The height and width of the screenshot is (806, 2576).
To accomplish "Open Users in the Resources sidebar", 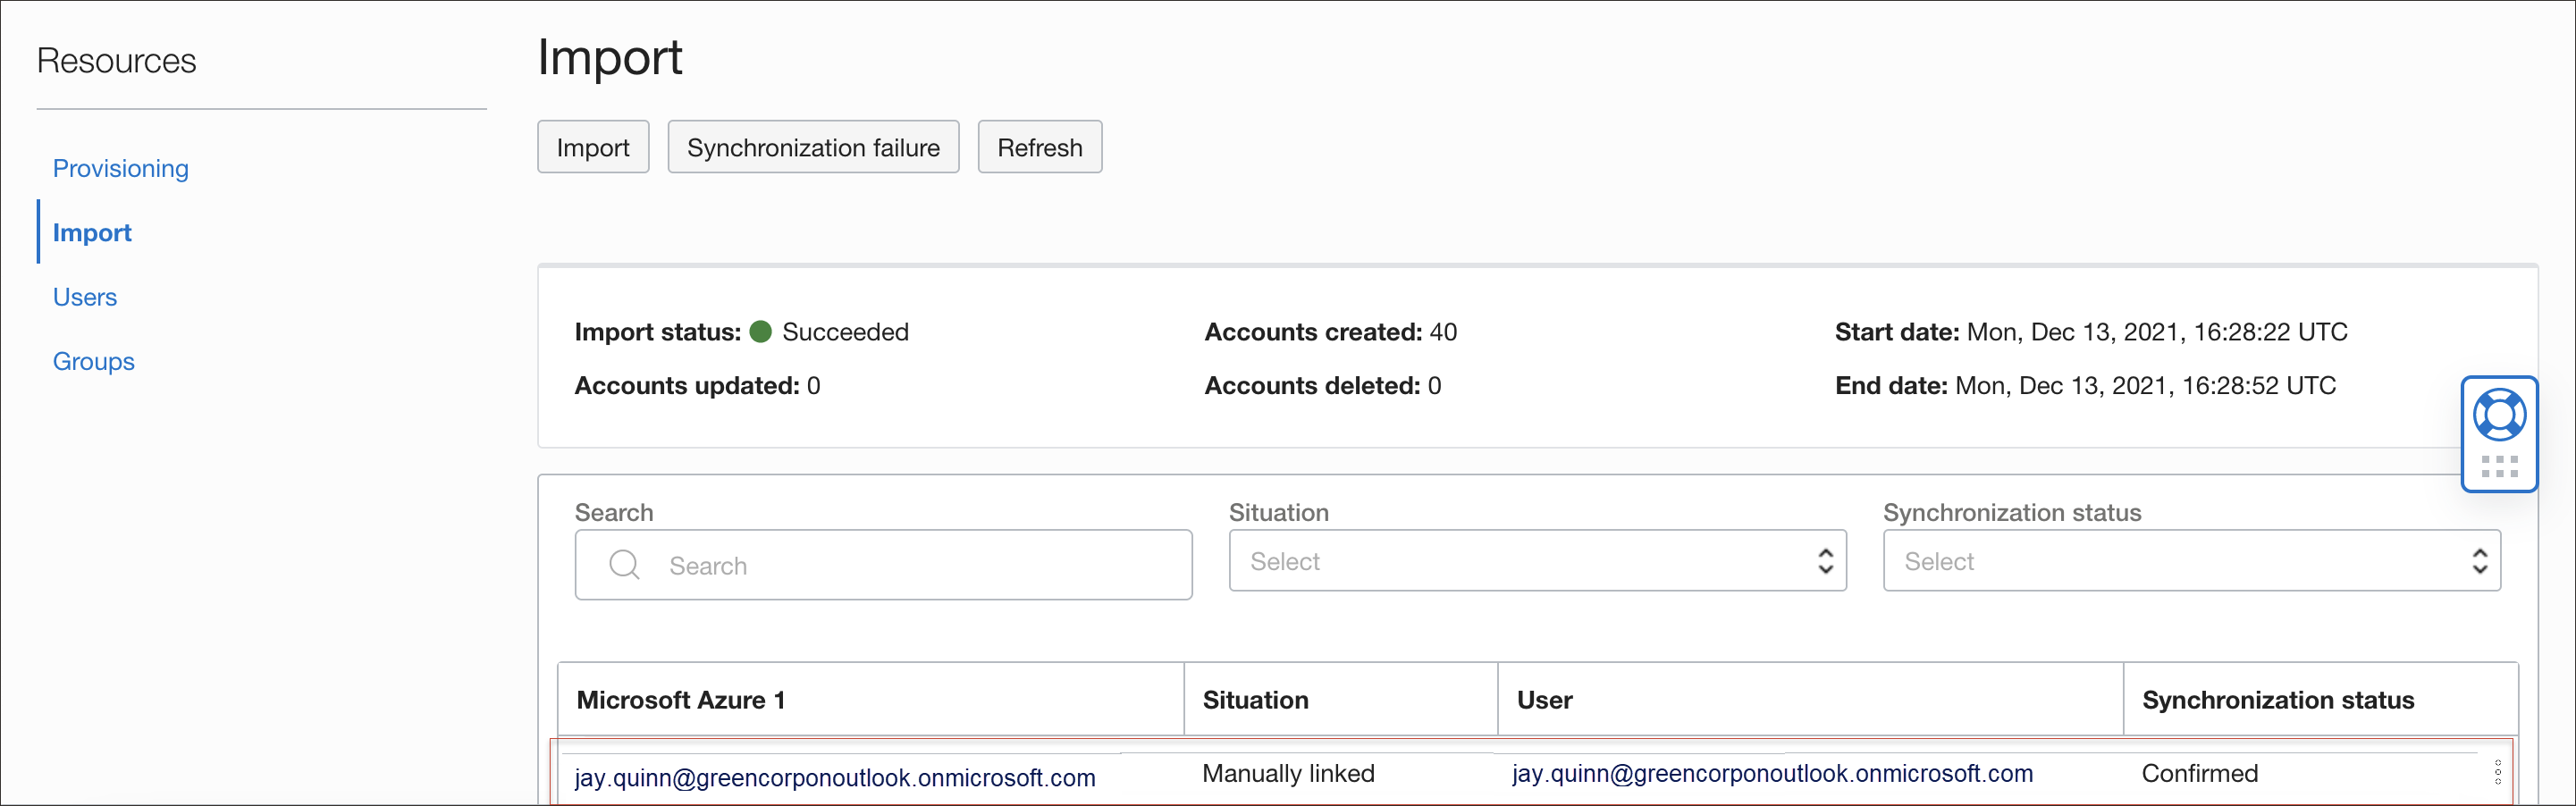I will (x=85, y=297).
